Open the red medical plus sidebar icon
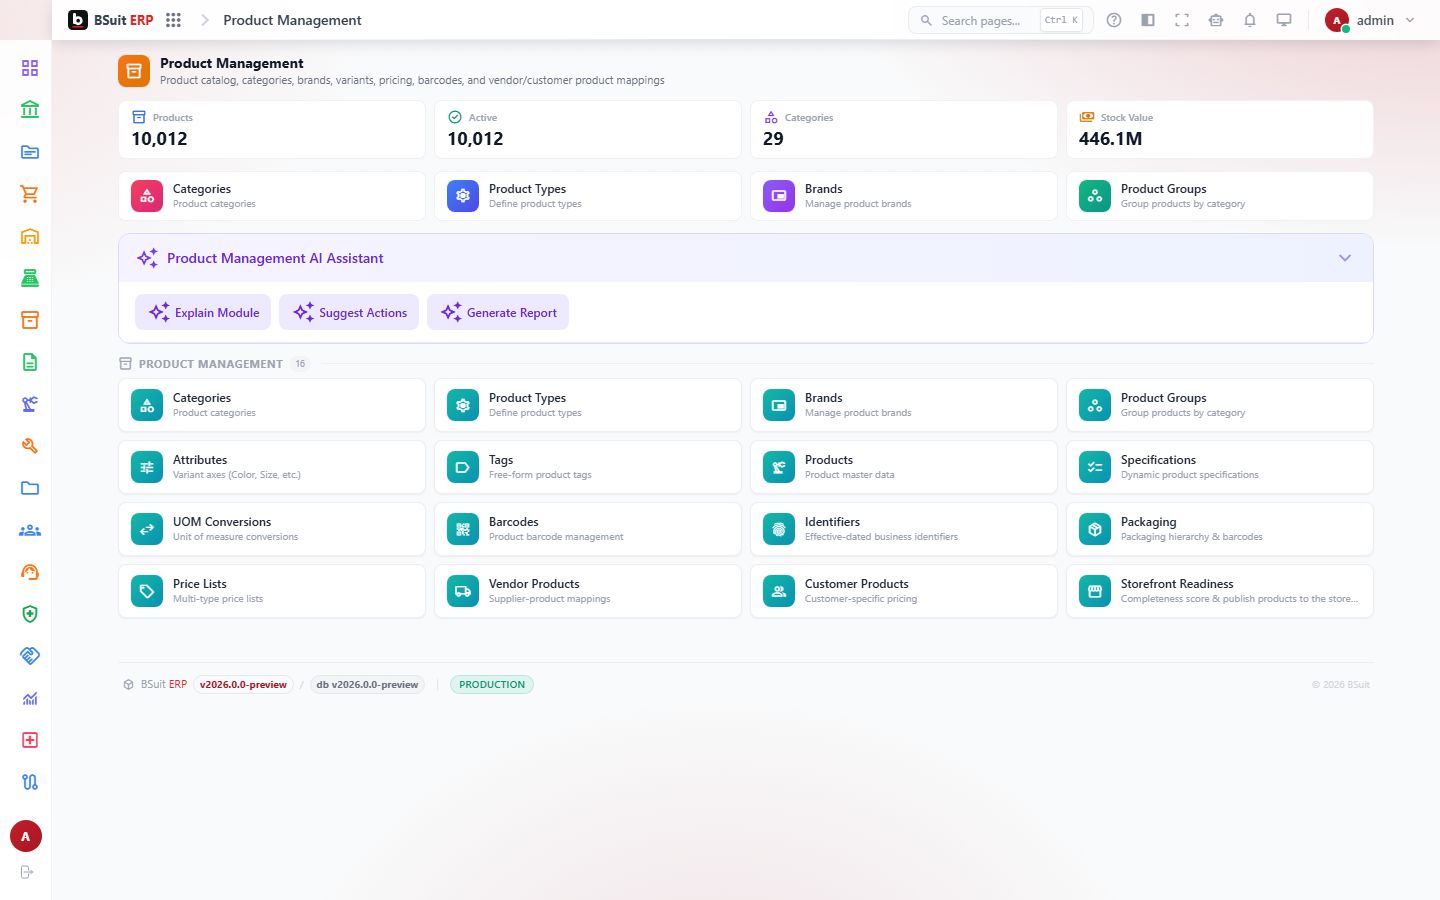 30,740
